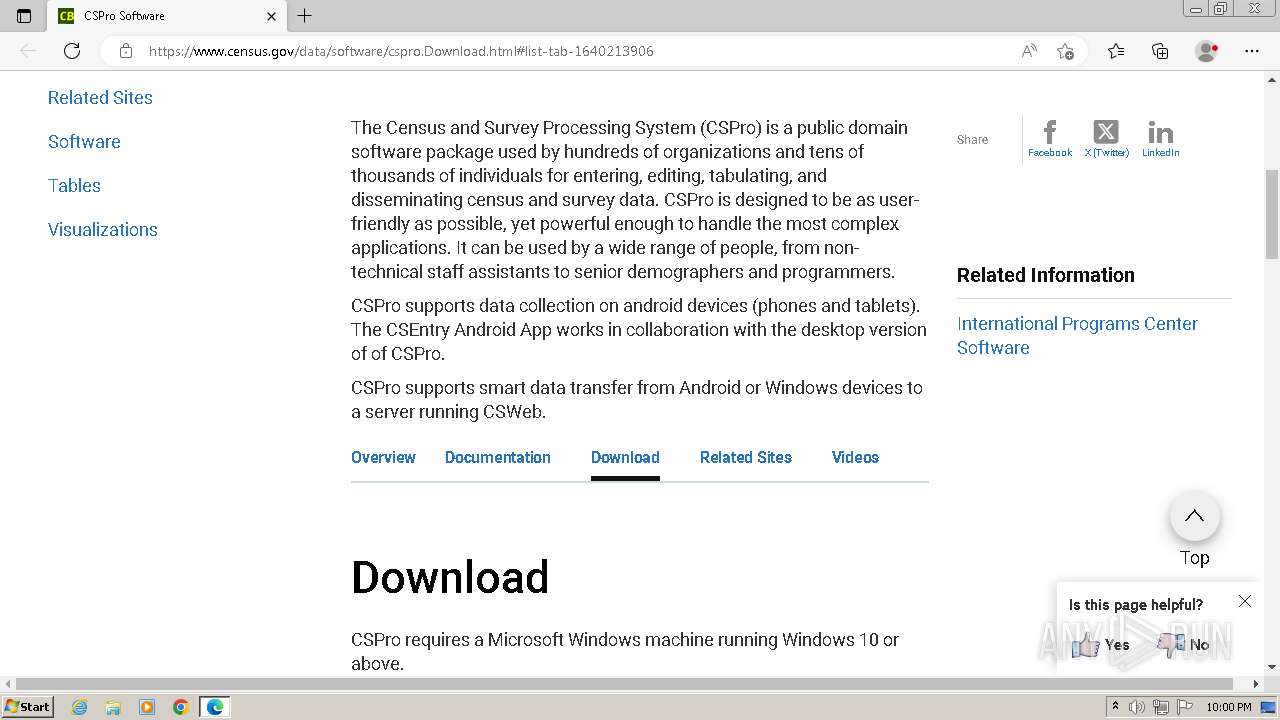
Task: Click the Action Center flag icon
Action: 1184,707
